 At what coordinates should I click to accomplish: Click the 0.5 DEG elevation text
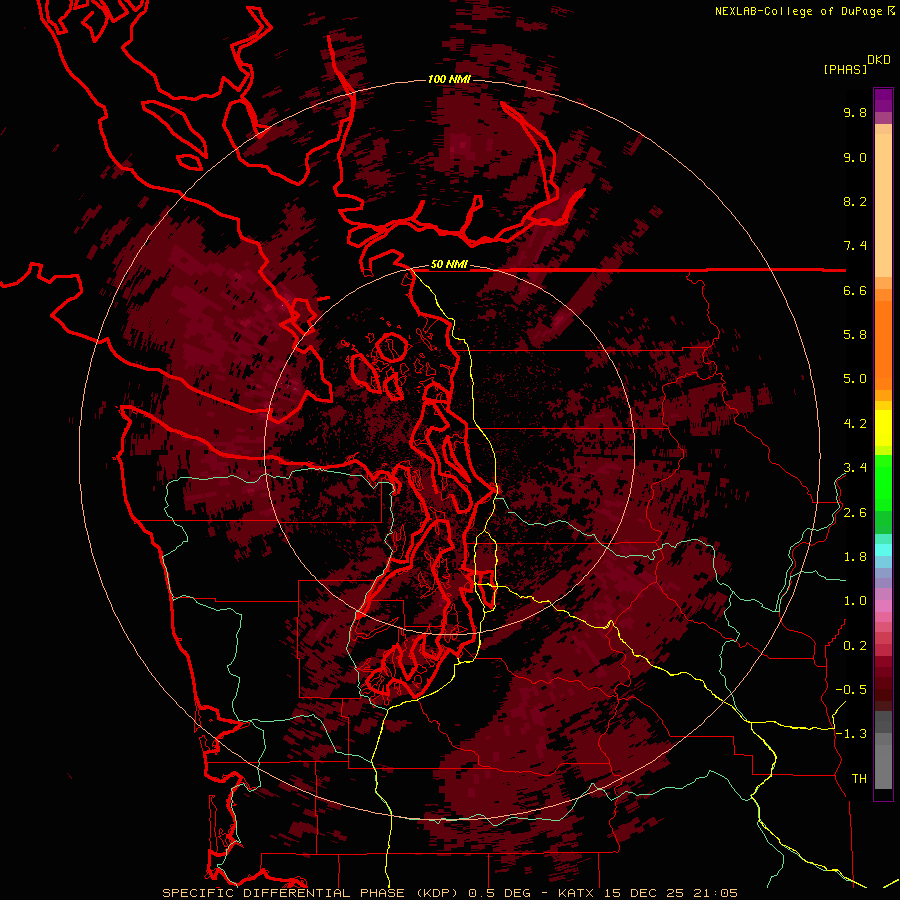(498, 893)
